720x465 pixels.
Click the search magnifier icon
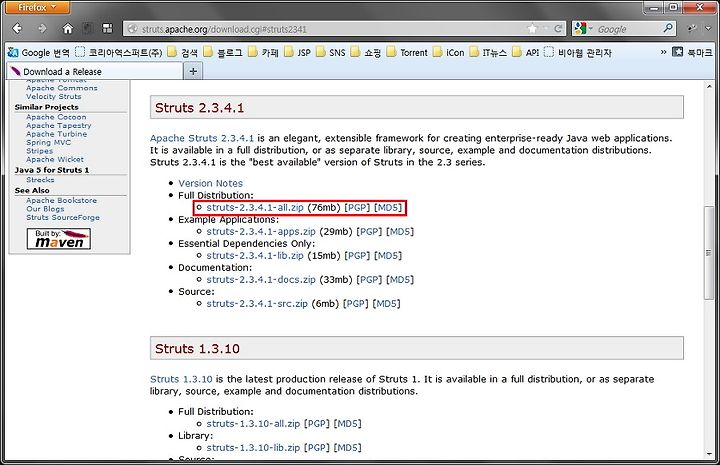coord(668,28)
